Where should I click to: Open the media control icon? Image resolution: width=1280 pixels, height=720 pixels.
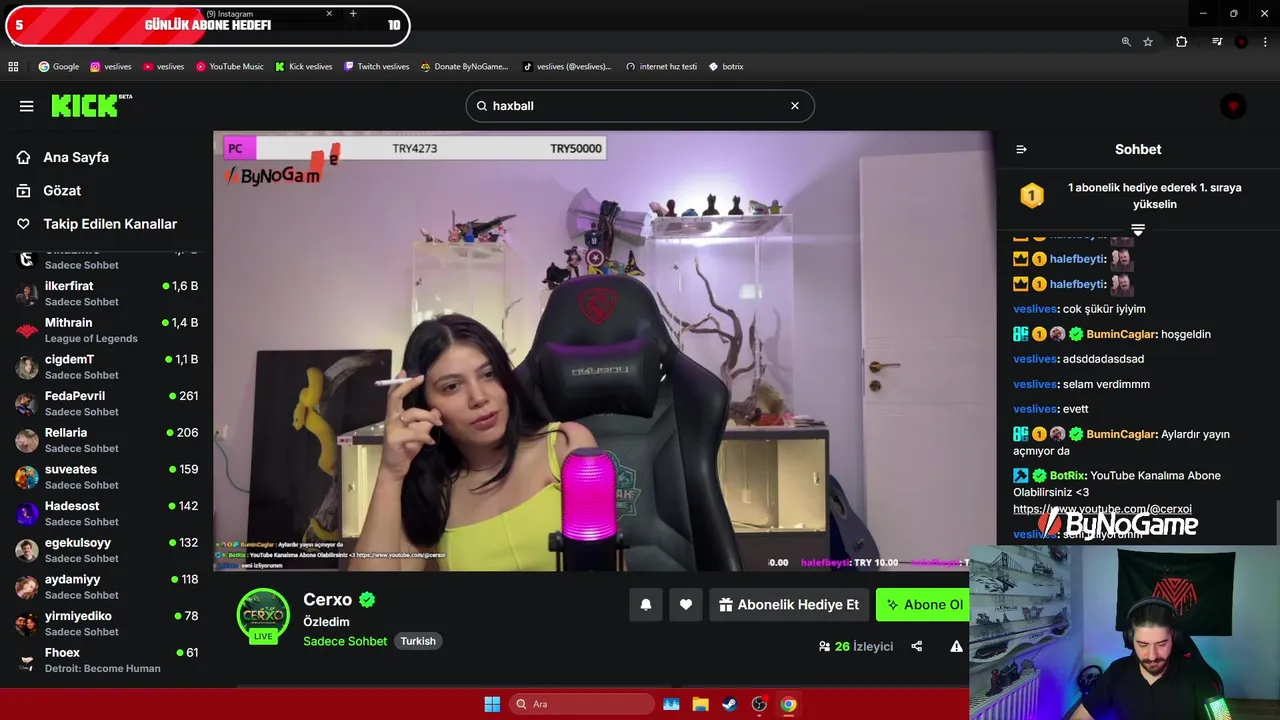1217,42
